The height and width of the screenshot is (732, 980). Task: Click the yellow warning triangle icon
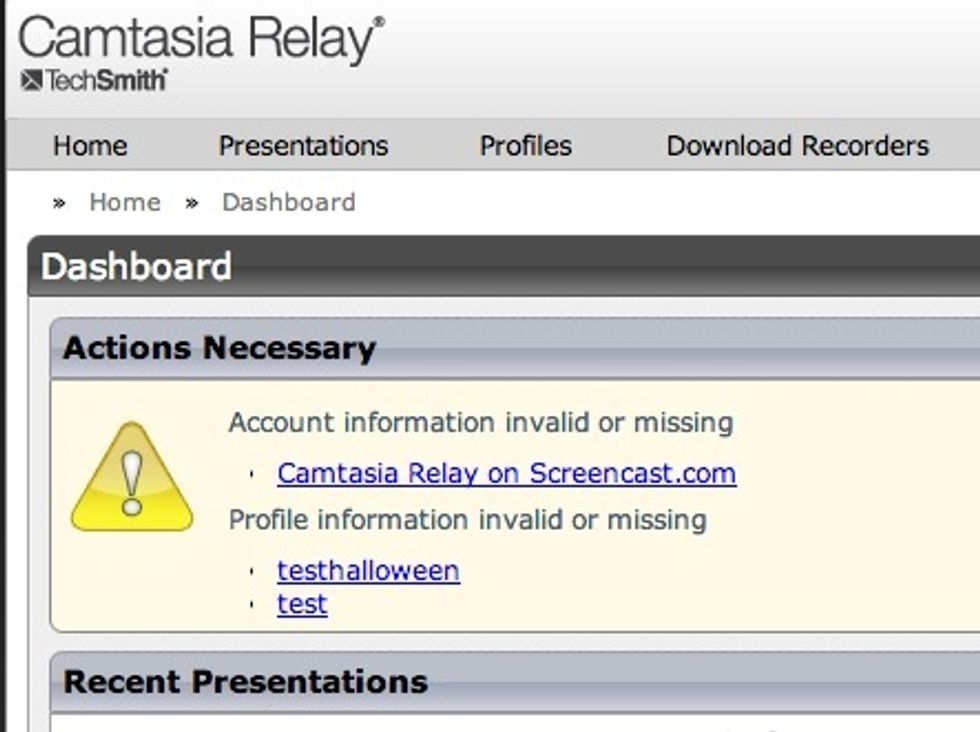click(x=132, y=477)
